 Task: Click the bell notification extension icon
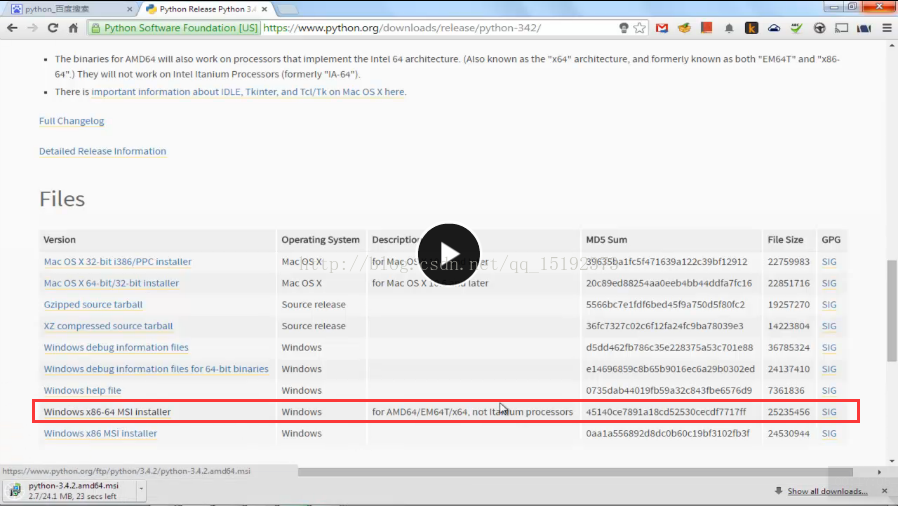coord(729,28)
